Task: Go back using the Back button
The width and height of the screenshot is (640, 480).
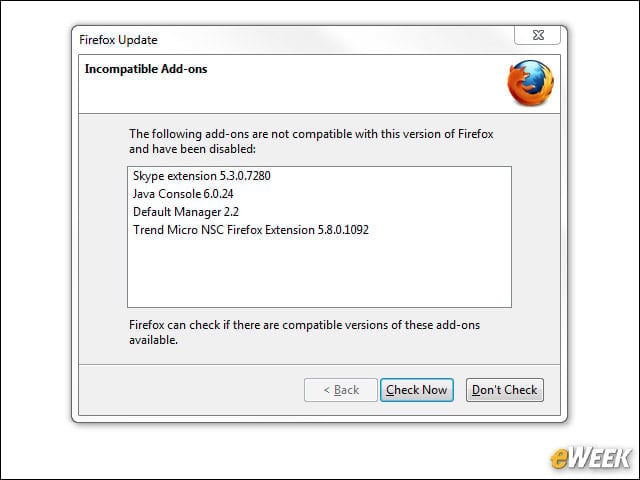Action: click(x=341, y=390)
